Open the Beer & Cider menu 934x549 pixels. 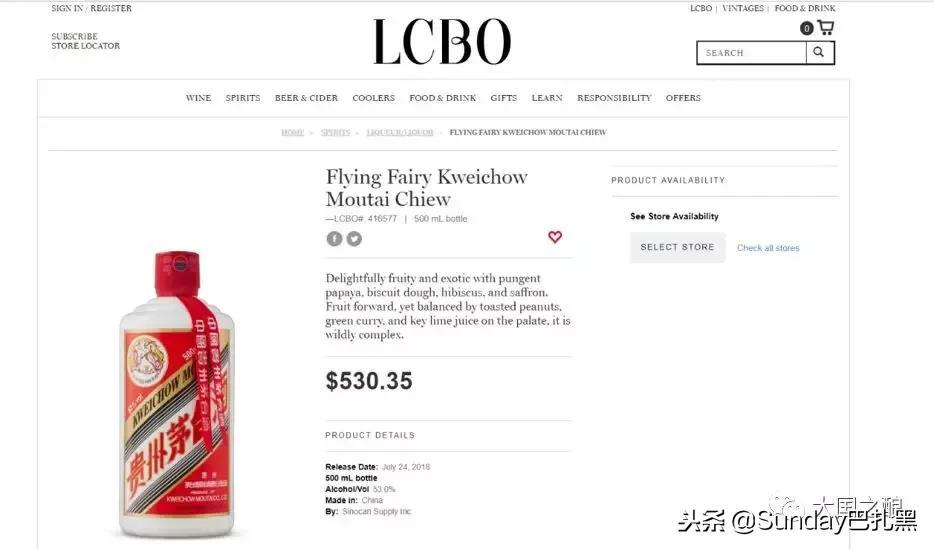click(306, 98)
